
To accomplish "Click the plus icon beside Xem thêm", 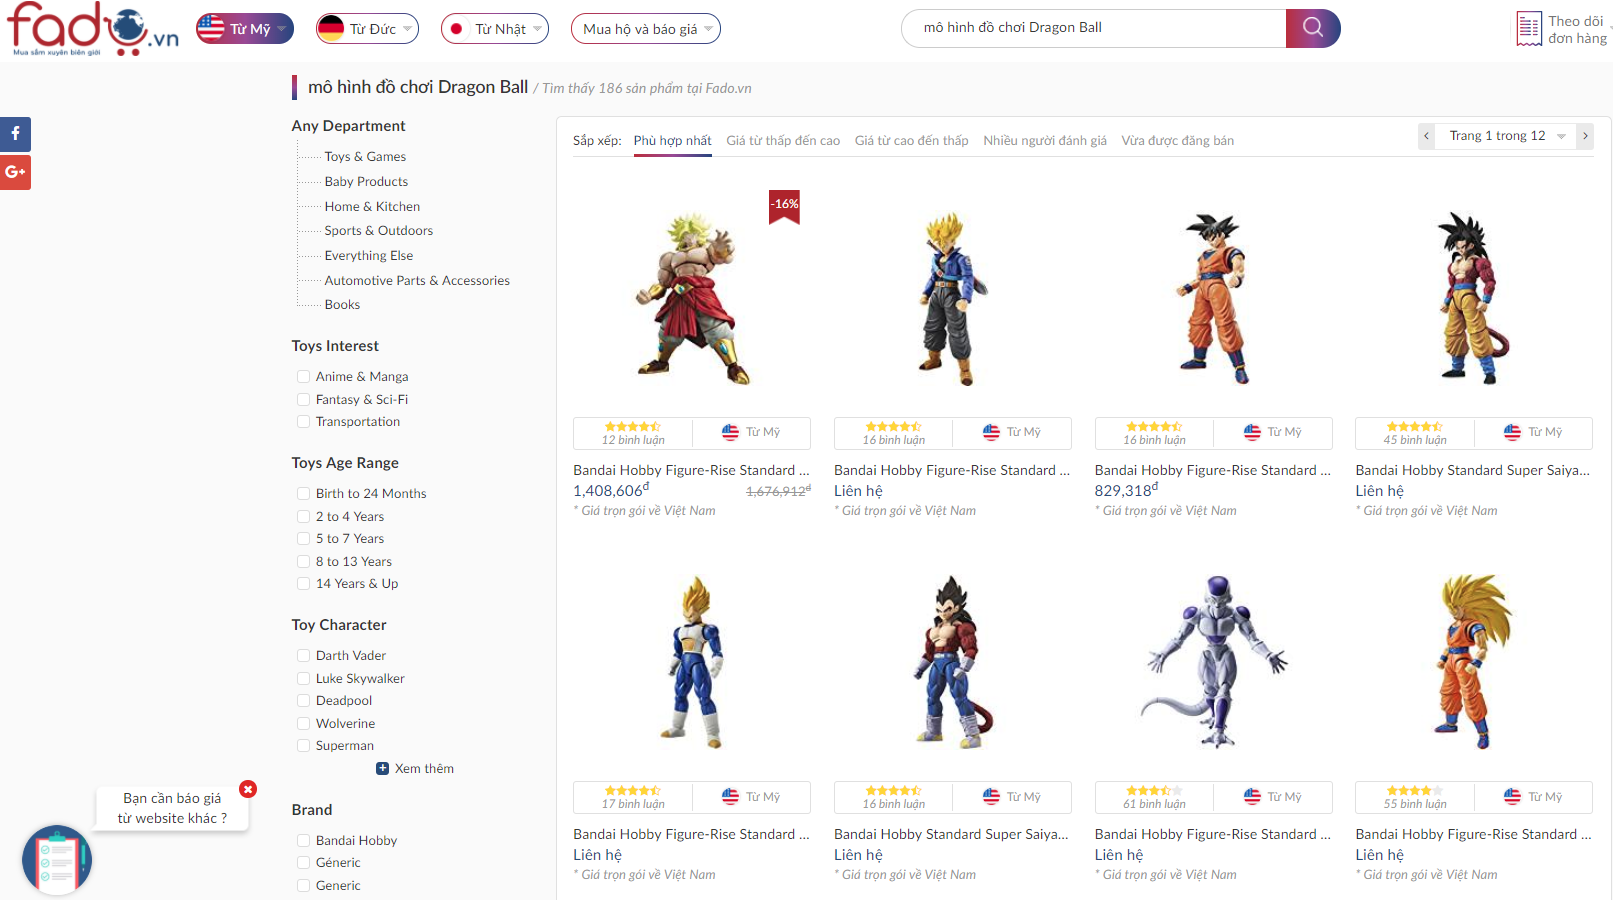I will coord(382,769).
